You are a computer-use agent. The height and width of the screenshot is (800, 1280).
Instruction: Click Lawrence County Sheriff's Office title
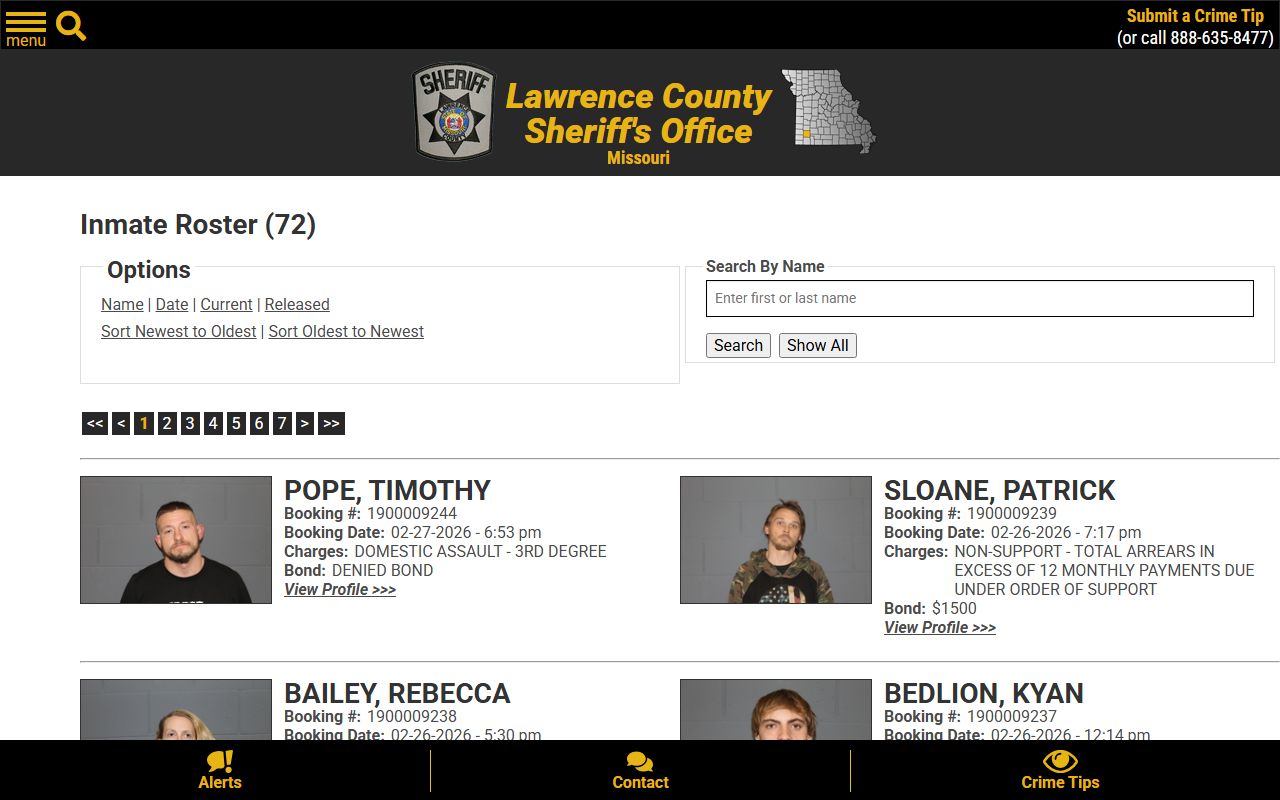(638, 114)
